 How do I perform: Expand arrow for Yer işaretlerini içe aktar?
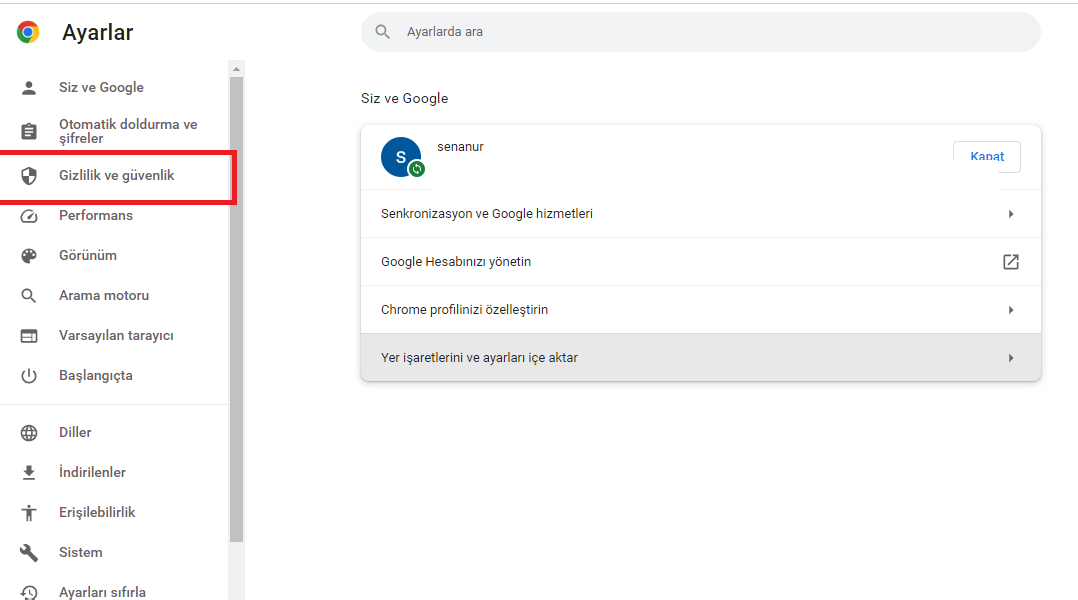pyautogui.click(x=1011, y=358)
